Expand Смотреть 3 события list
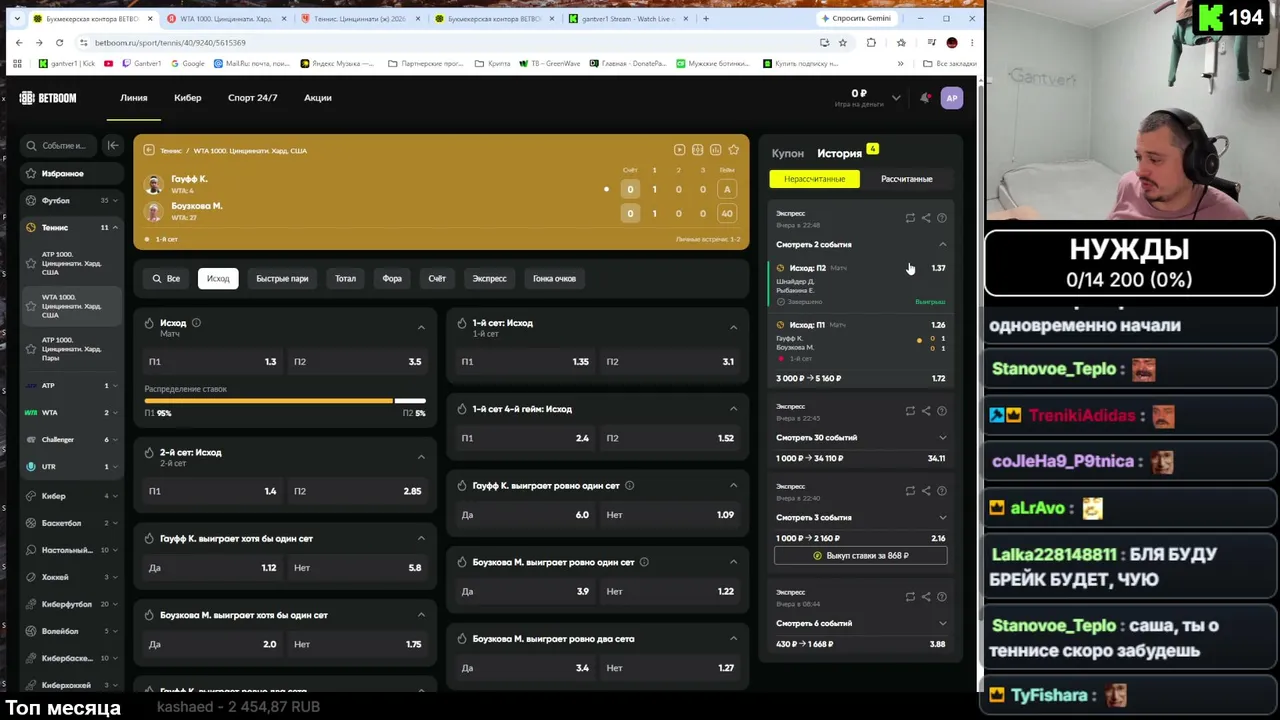This screenshot has width=1280, height=720. (x=860, y=518)
